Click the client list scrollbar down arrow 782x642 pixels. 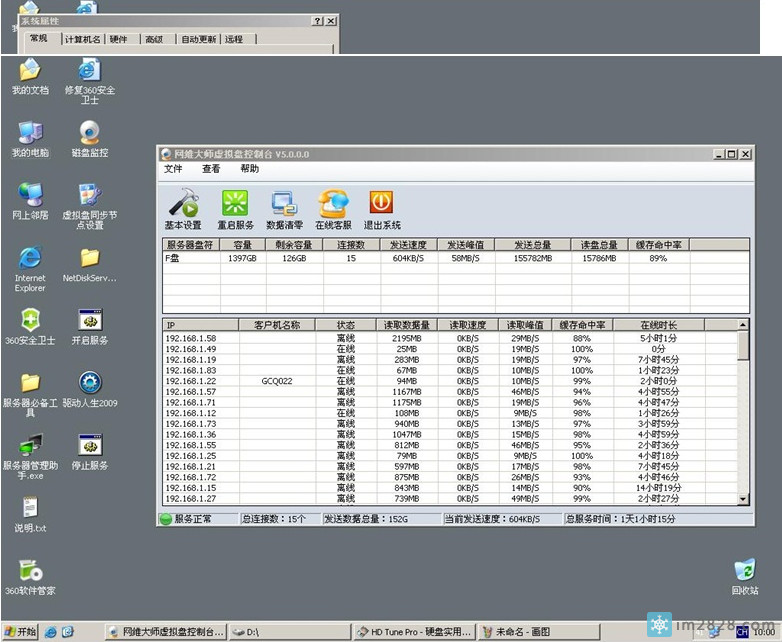click(x=743, y=499)
